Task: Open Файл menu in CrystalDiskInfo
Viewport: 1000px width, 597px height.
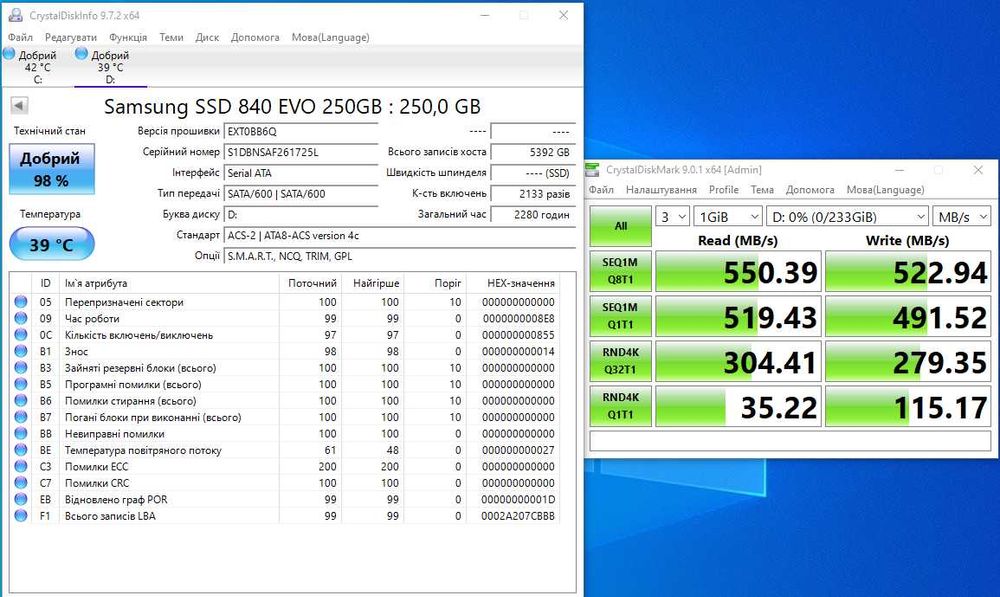Action: 20,37
